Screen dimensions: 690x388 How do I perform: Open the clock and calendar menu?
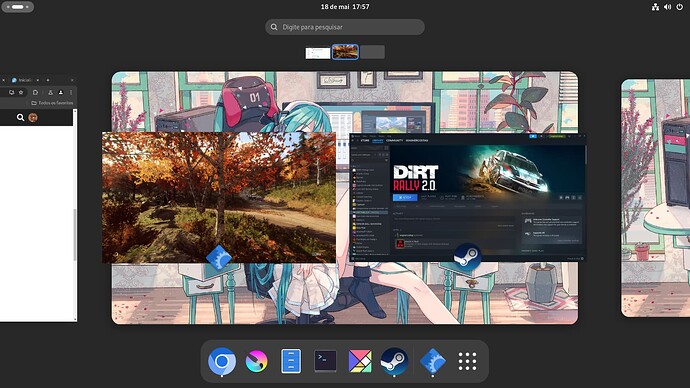pyautogui.click(x=345, y=7)
